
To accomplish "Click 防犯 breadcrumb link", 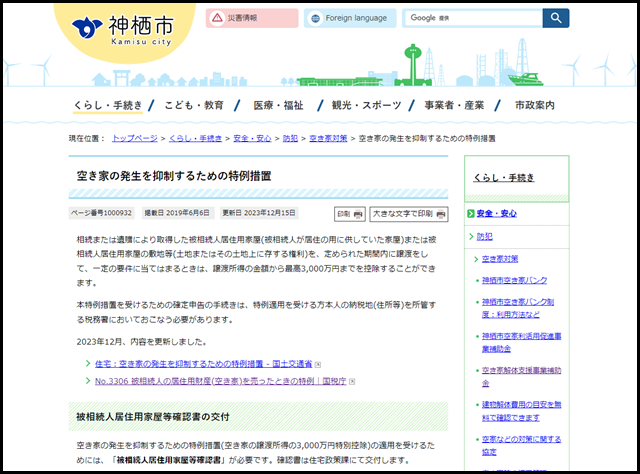I will pos(290,138).
